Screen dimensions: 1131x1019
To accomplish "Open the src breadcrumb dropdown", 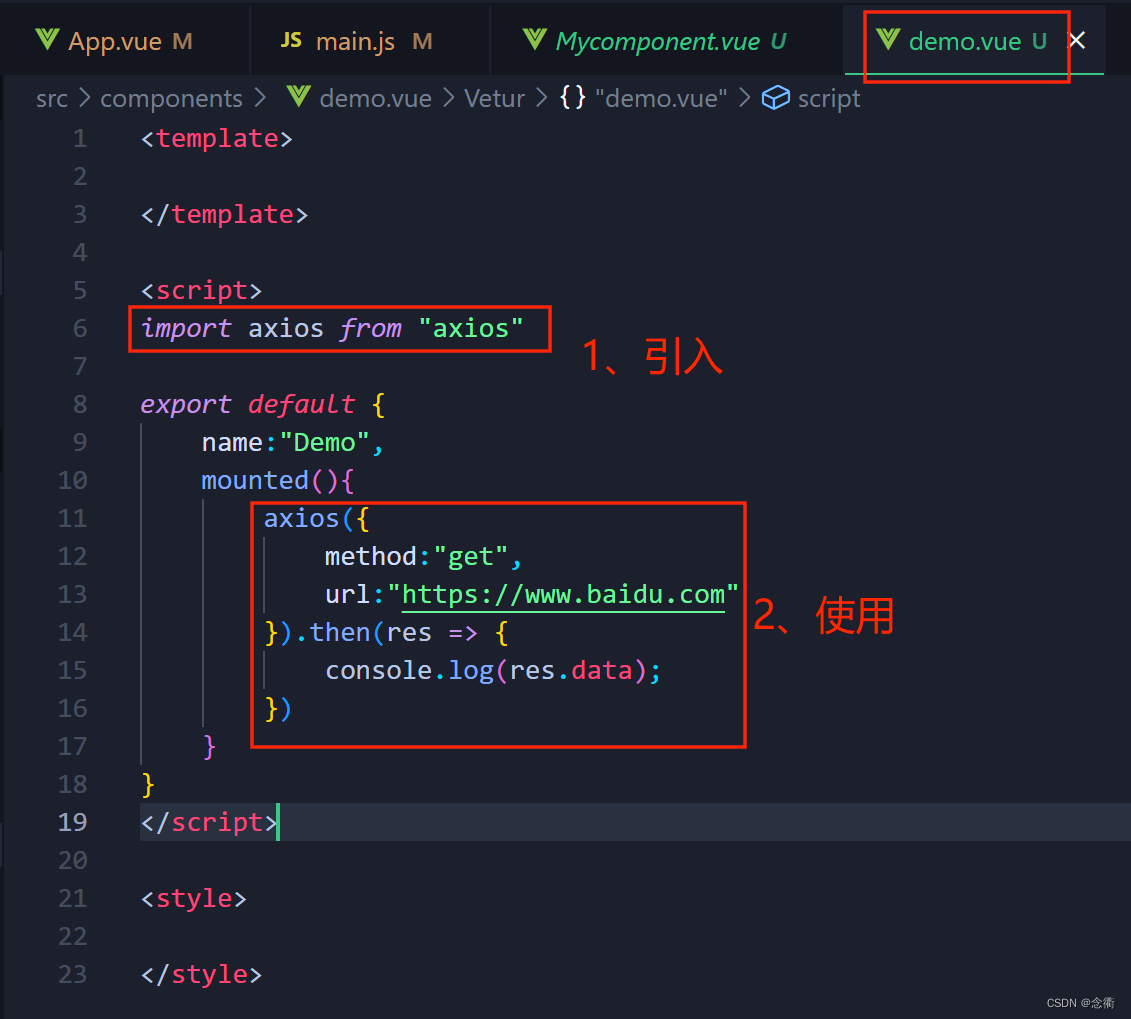I will pos(51,98).
